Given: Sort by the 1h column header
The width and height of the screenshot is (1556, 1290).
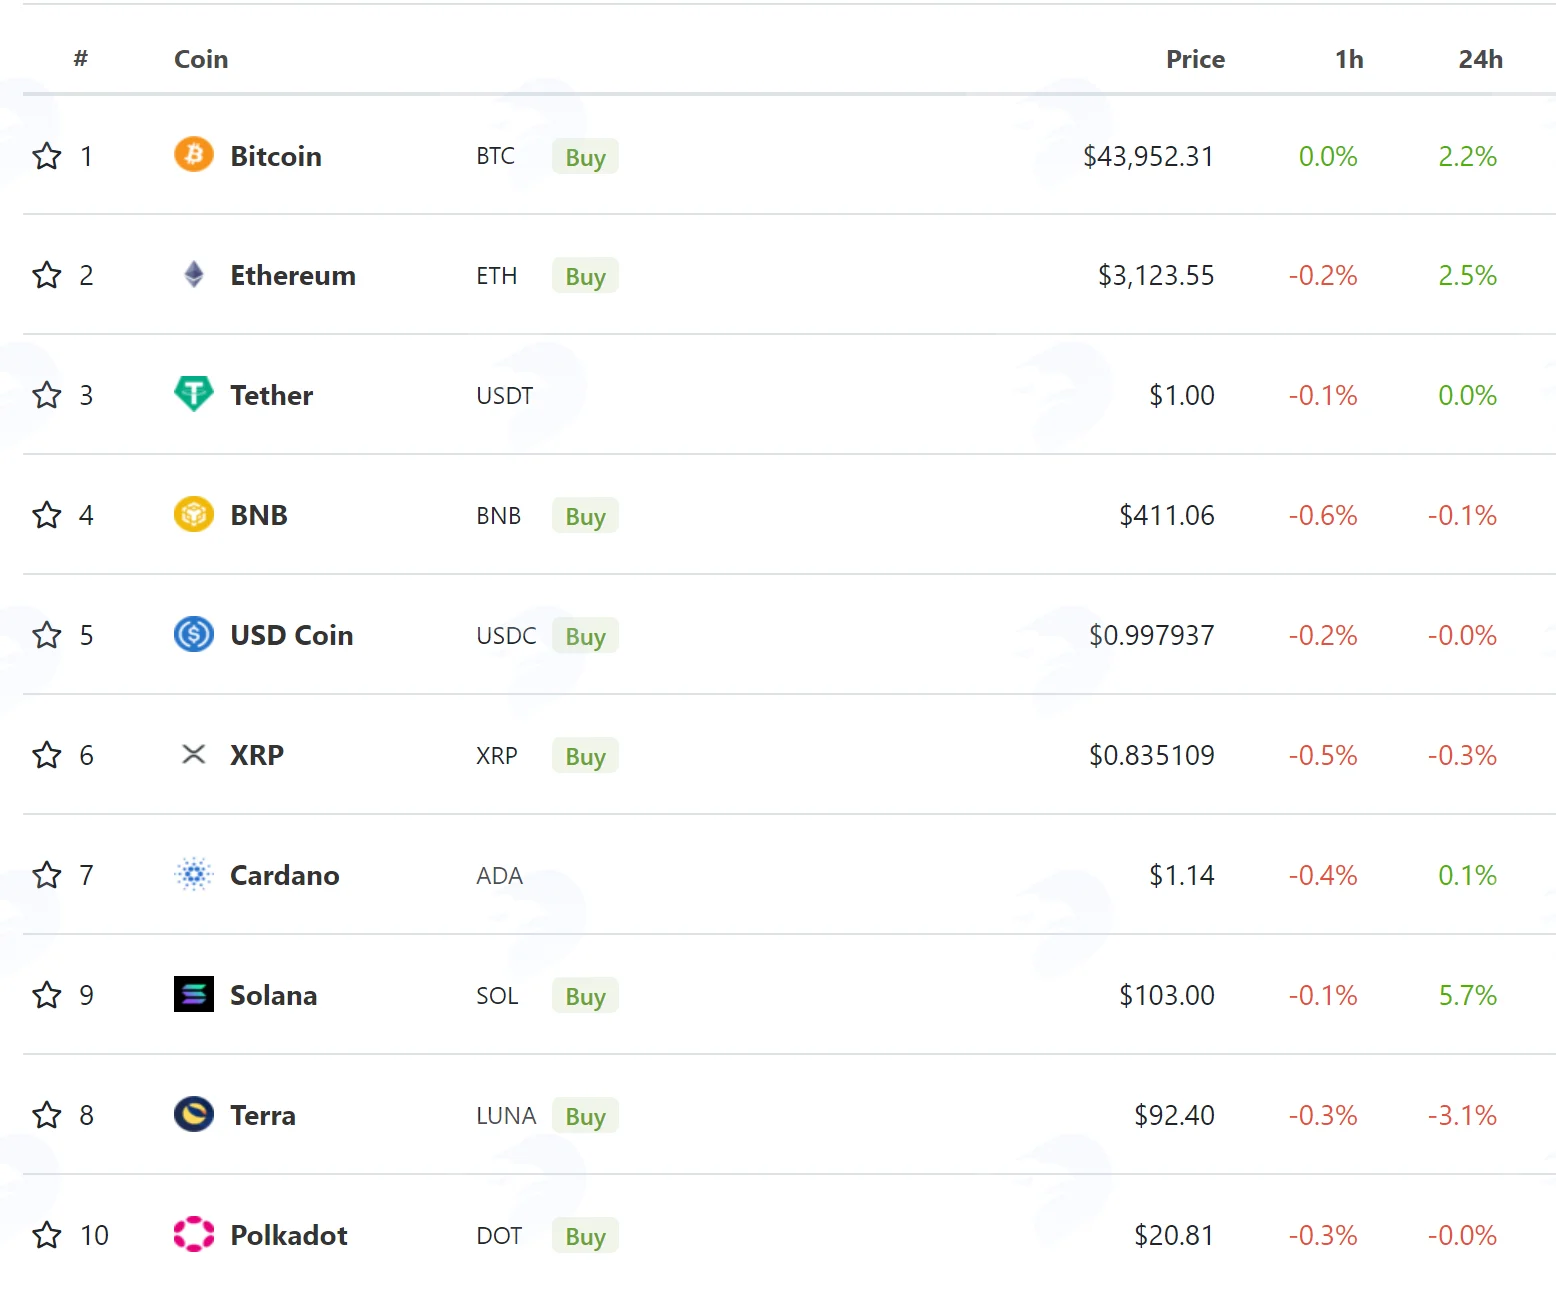Looking at the screenshot, I should 1349,59.
